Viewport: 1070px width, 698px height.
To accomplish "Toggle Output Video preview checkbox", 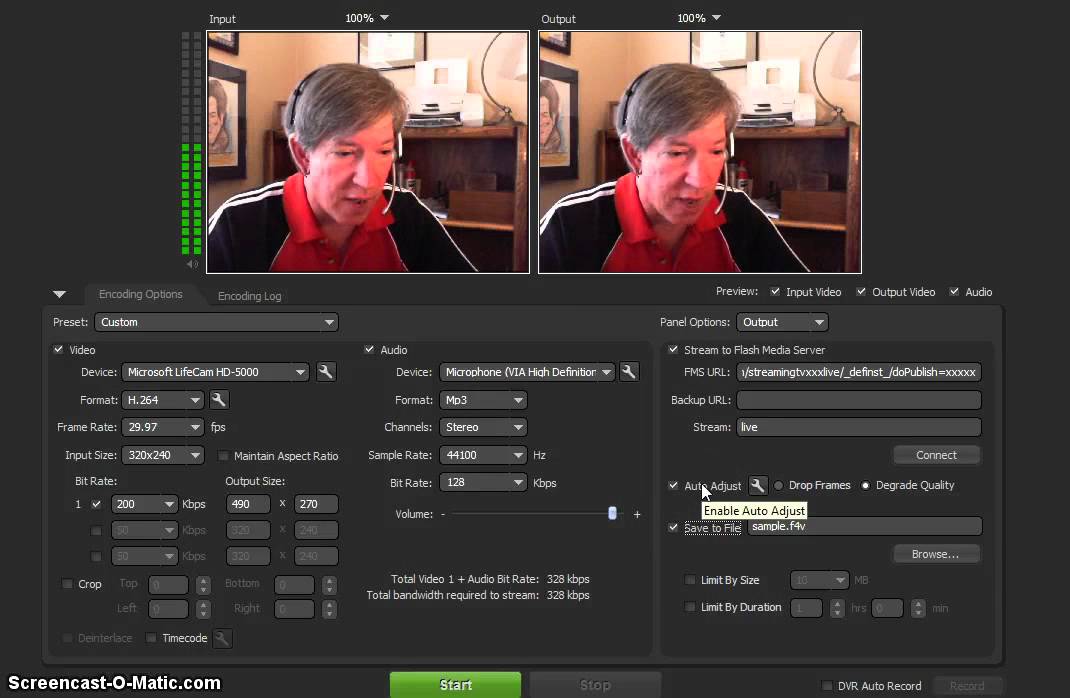I will coord(861,291).
